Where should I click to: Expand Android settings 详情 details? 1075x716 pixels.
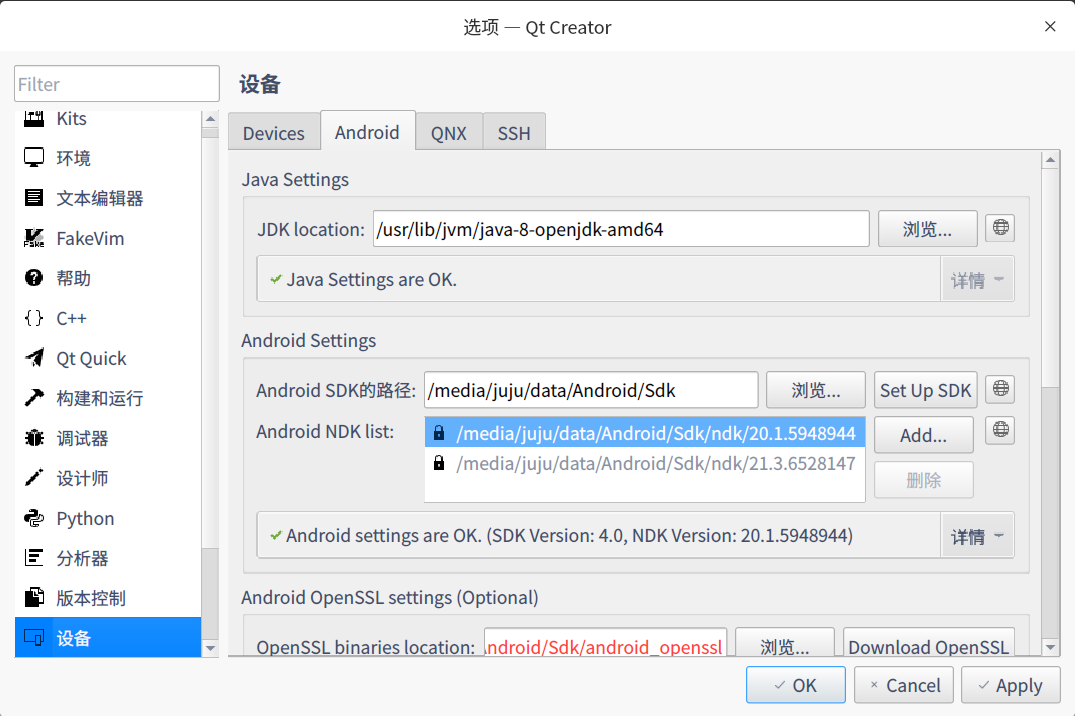[x=977, y=536]
